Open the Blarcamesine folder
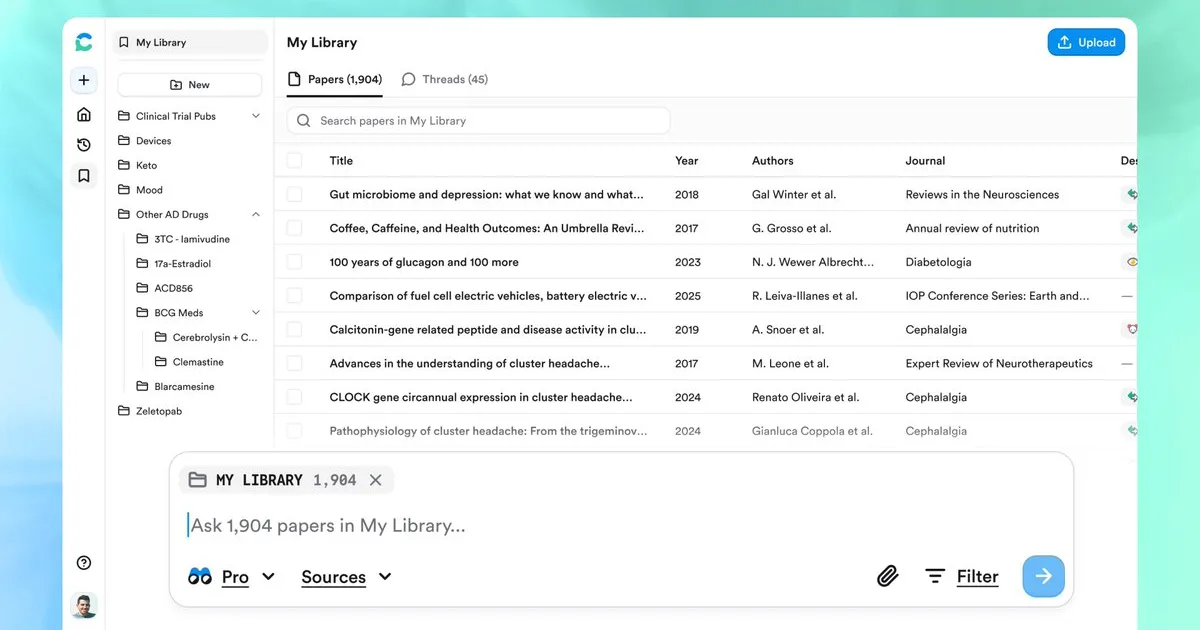 click(x=184, y=387)
